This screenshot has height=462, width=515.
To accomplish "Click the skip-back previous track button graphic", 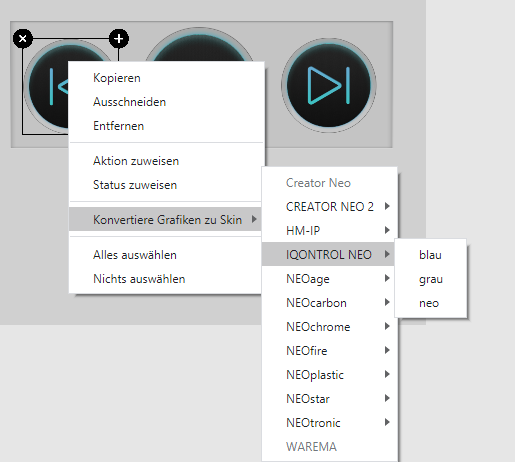I will [x=46, y=87].
